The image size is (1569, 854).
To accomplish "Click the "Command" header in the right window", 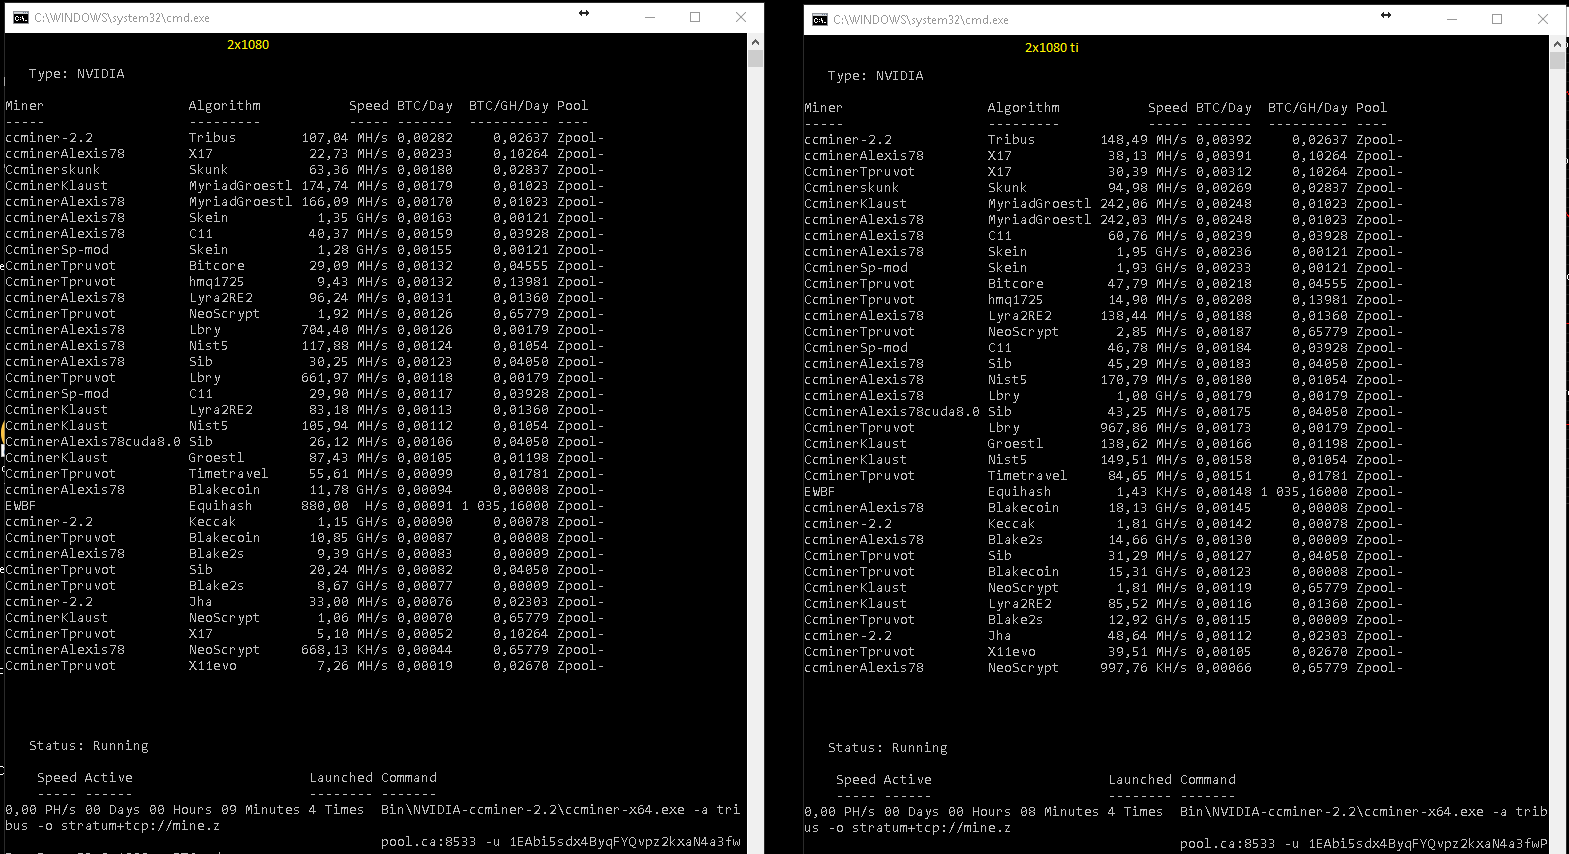I will pyautogui.click(x=1208, y=780).
